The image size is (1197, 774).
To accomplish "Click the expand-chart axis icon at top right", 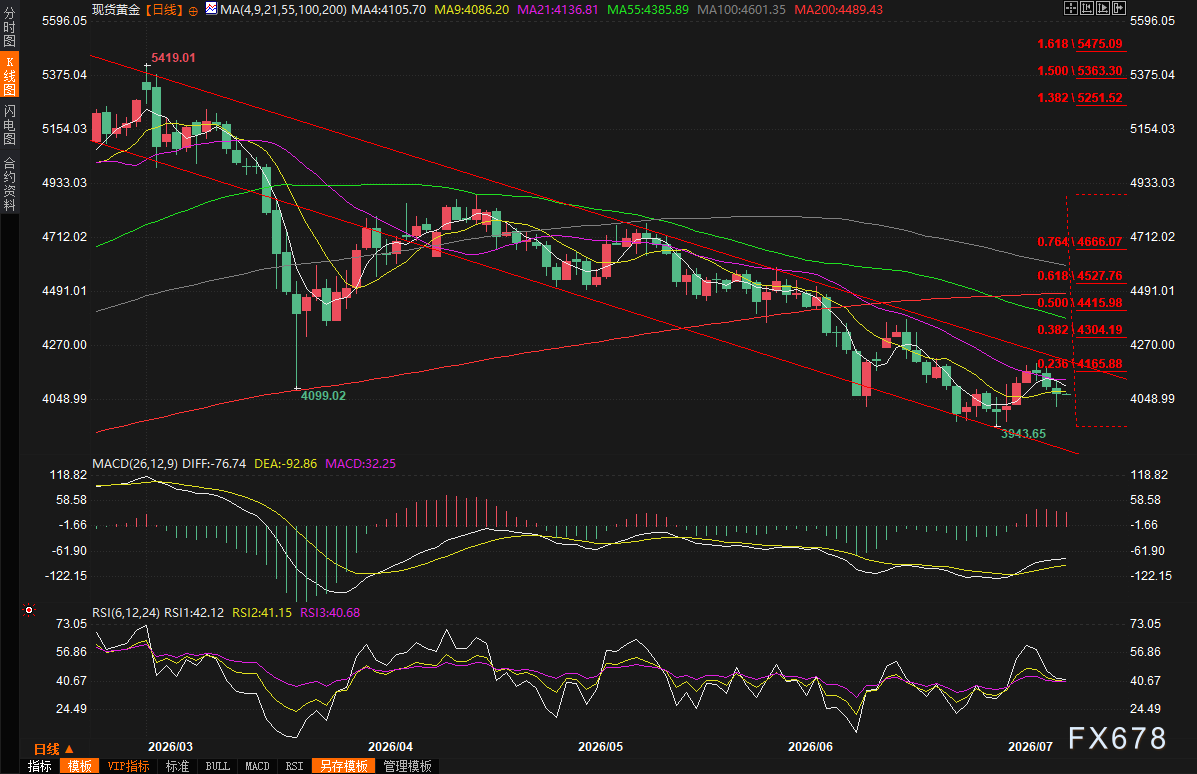I will tap(1103, 8).
